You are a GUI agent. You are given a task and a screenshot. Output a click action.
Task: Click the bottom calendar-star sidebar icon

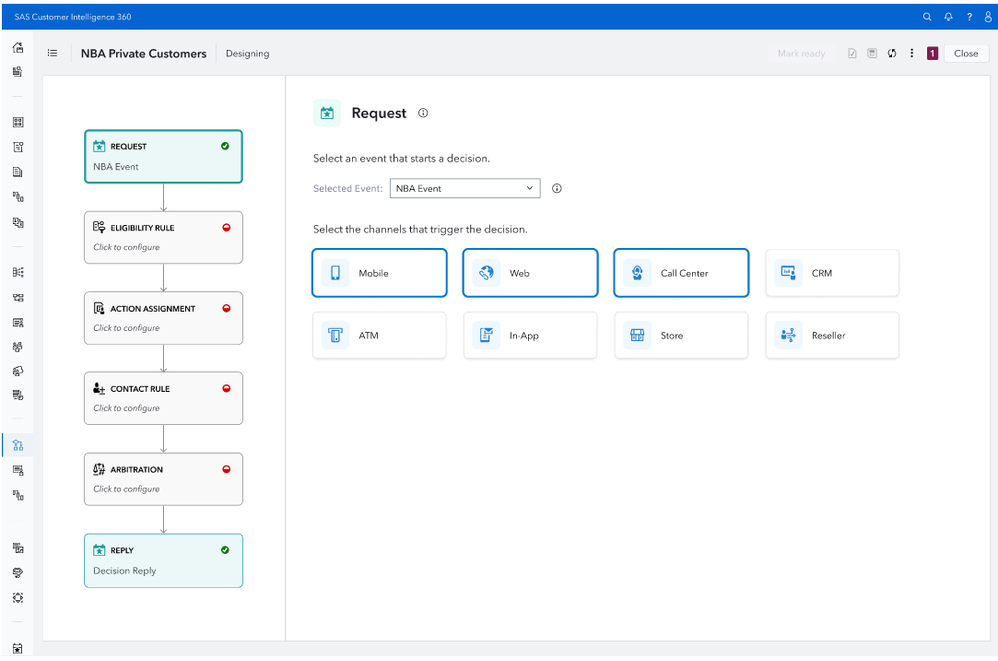click(x=18, y=648)
